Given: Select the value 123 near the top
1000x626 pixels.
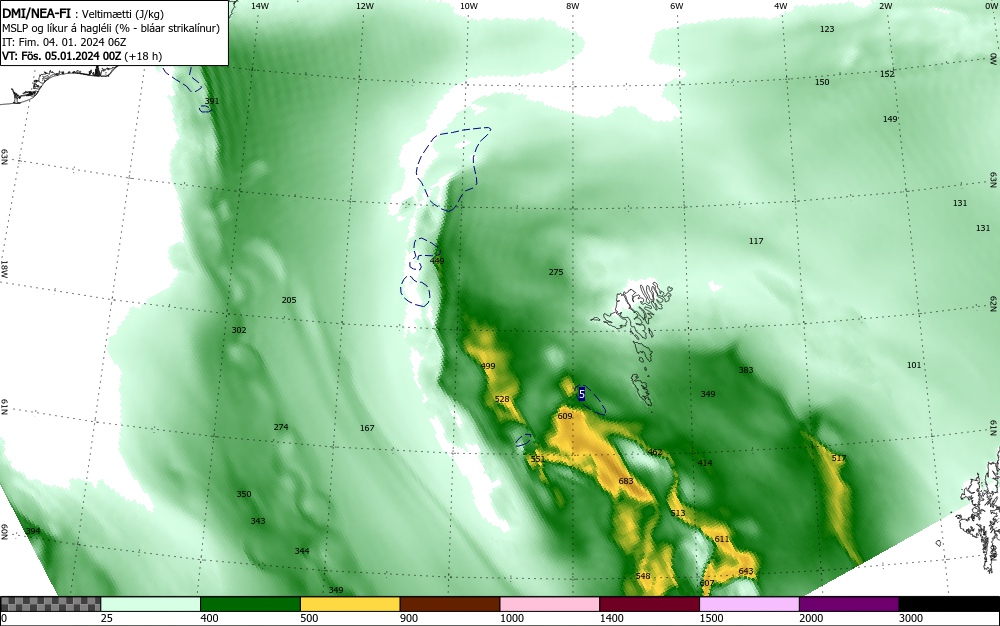Looking at the screenshot, I should click(x=827, y=29).
